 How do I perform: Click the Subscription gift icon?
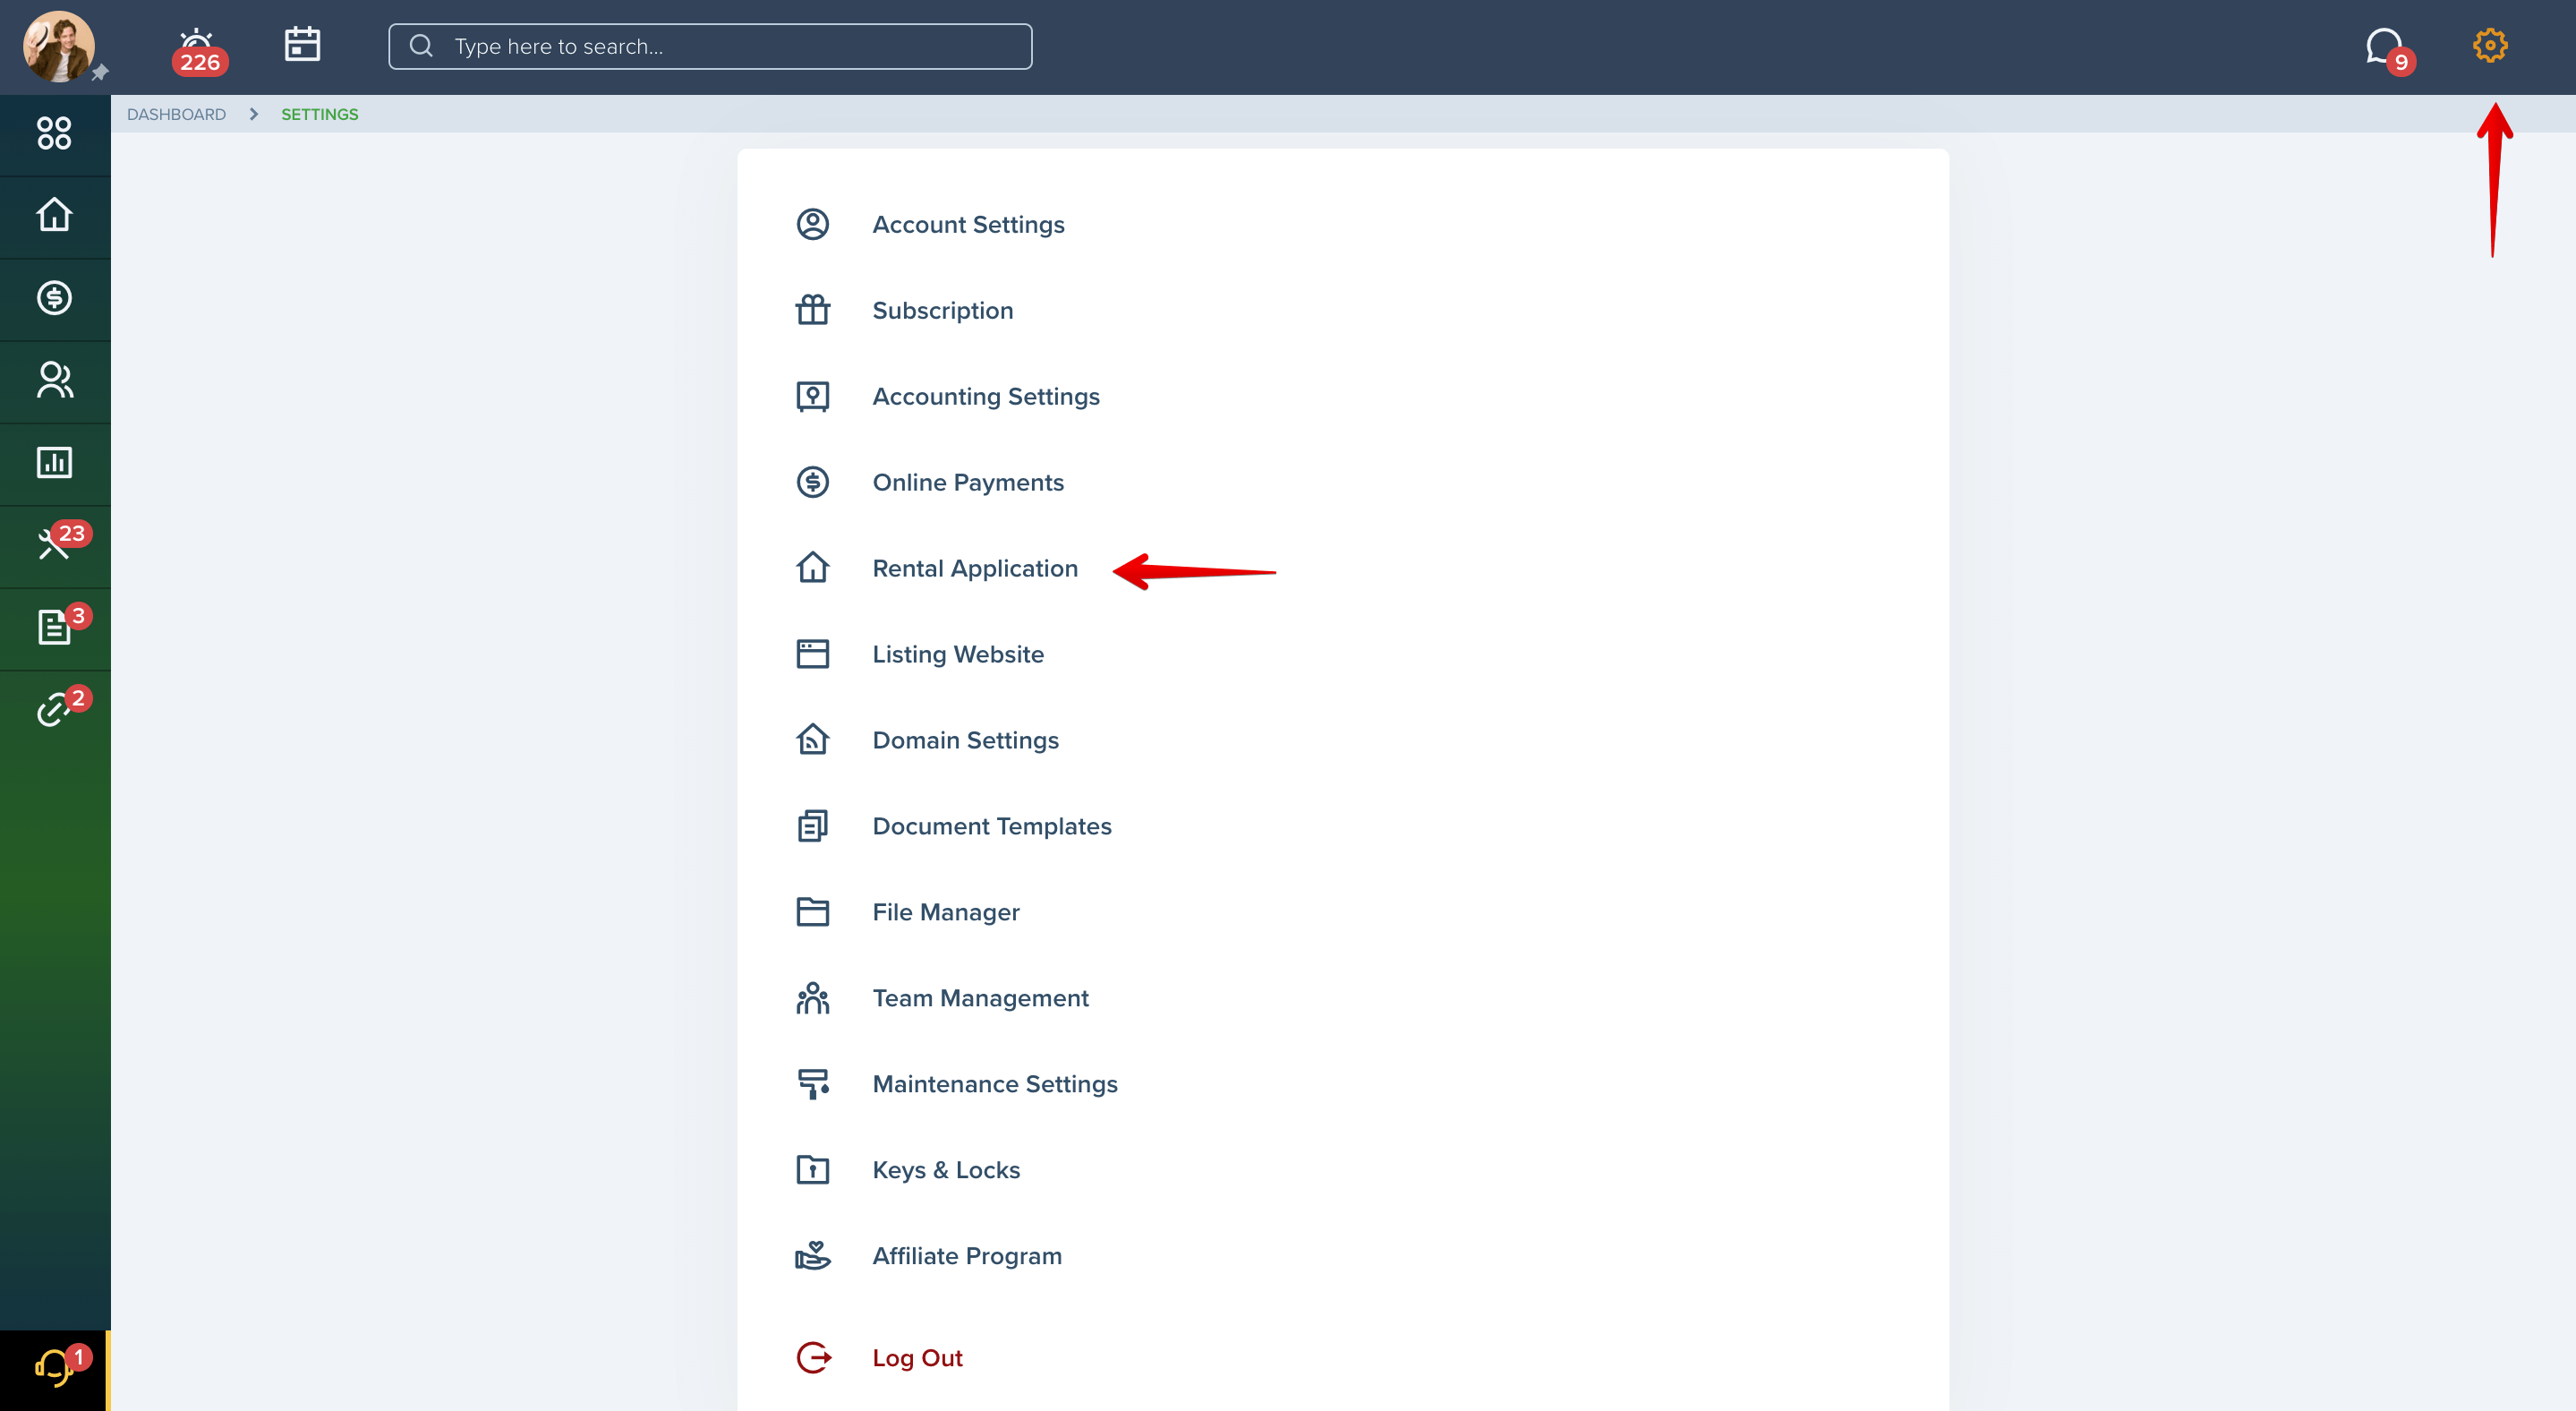tap(812, 310)
